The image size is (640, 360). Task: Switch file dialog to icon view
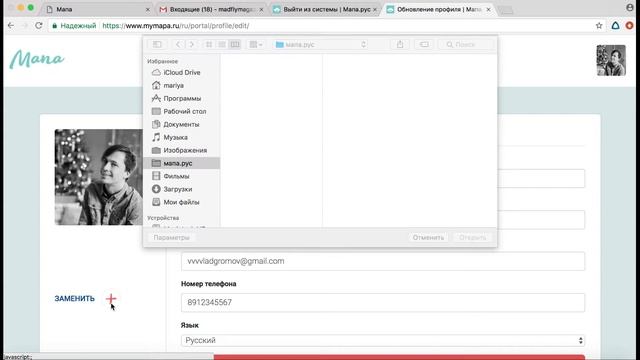click(209, 44)
